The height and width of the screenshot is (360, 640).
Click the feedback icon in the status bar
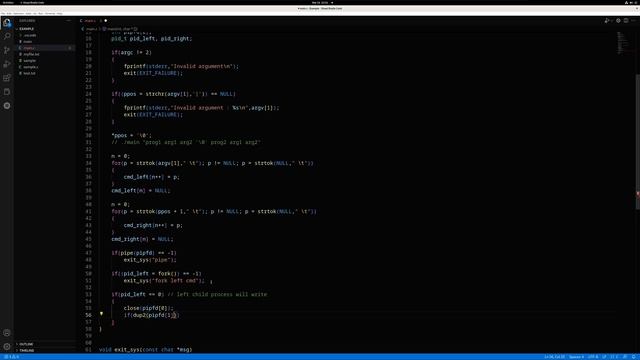(x=625, y=357)
